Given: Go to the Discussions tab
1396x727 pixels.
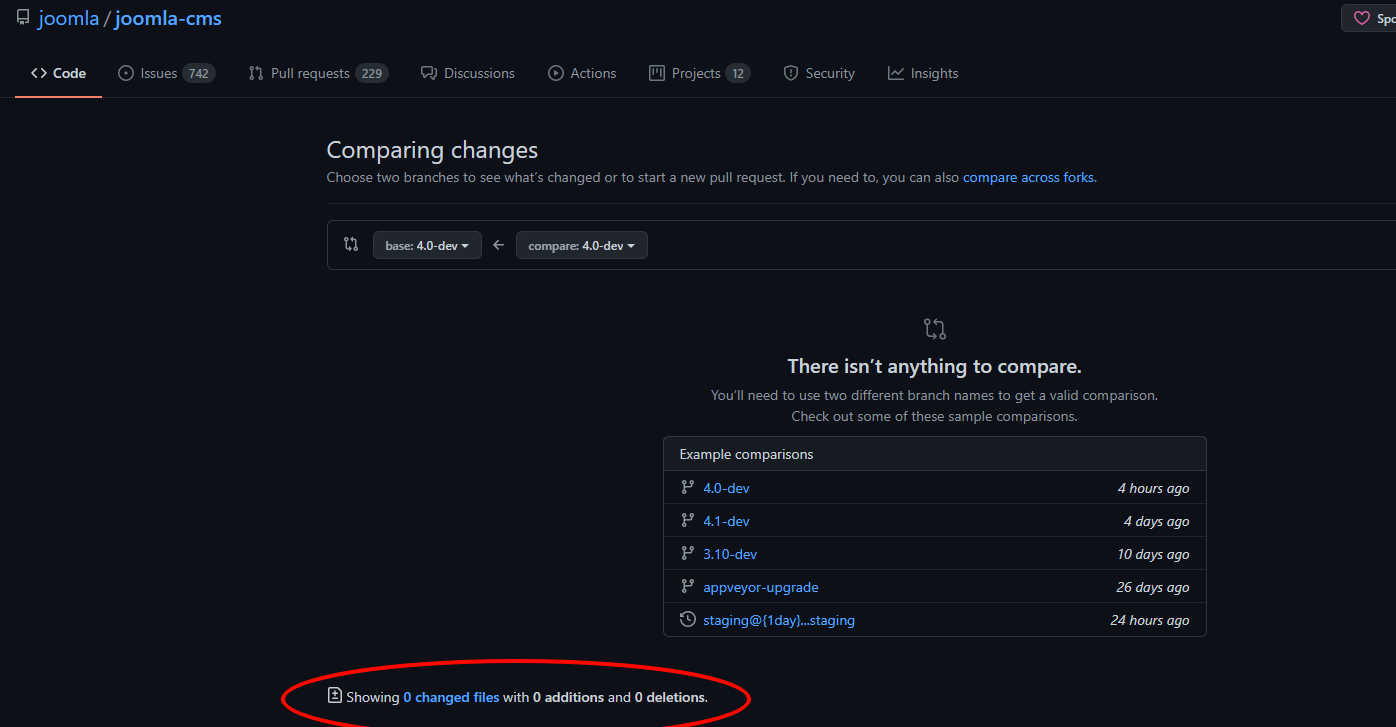Looking at the screenshot, I should point(468,73).
